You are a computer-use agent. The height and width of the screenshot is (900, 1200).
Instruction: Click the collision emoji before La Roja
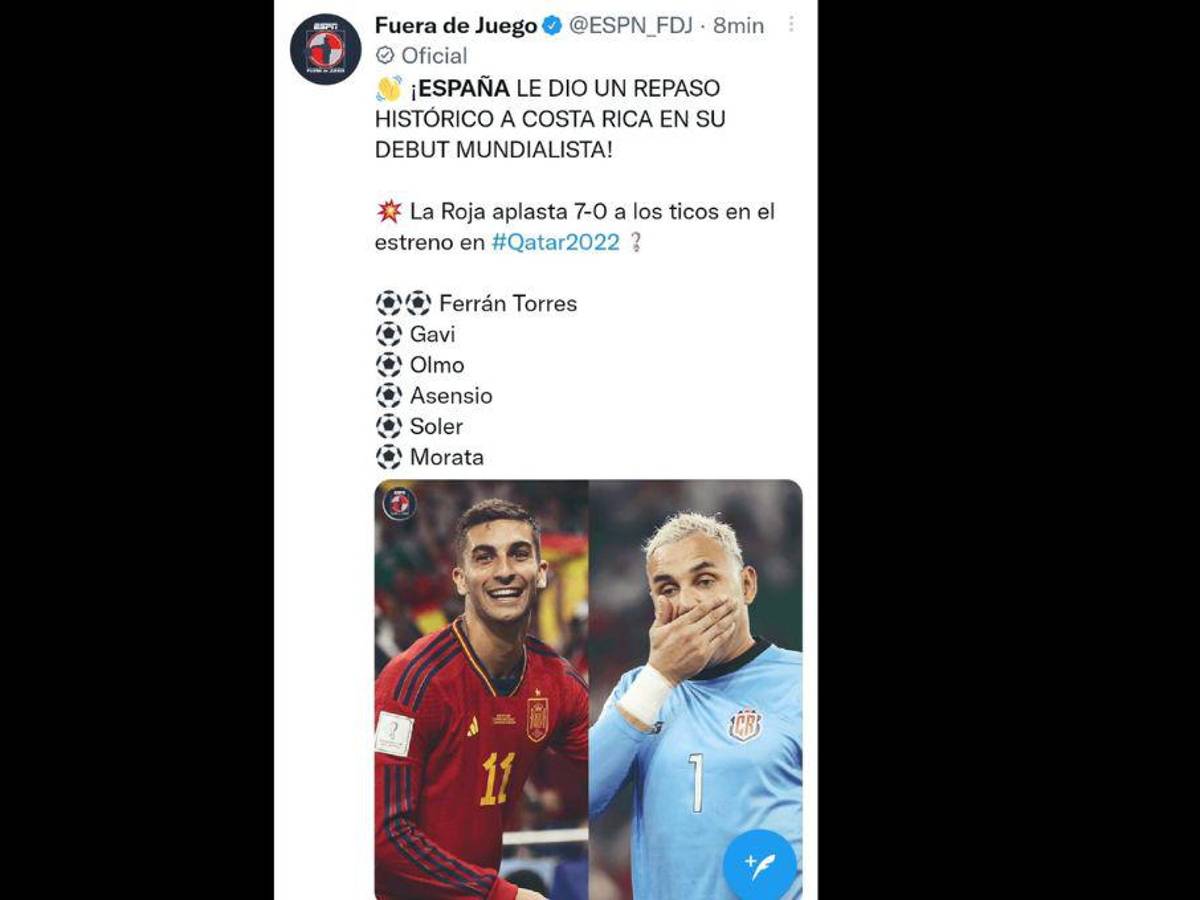pyautogui.click(x=389, y=211)
